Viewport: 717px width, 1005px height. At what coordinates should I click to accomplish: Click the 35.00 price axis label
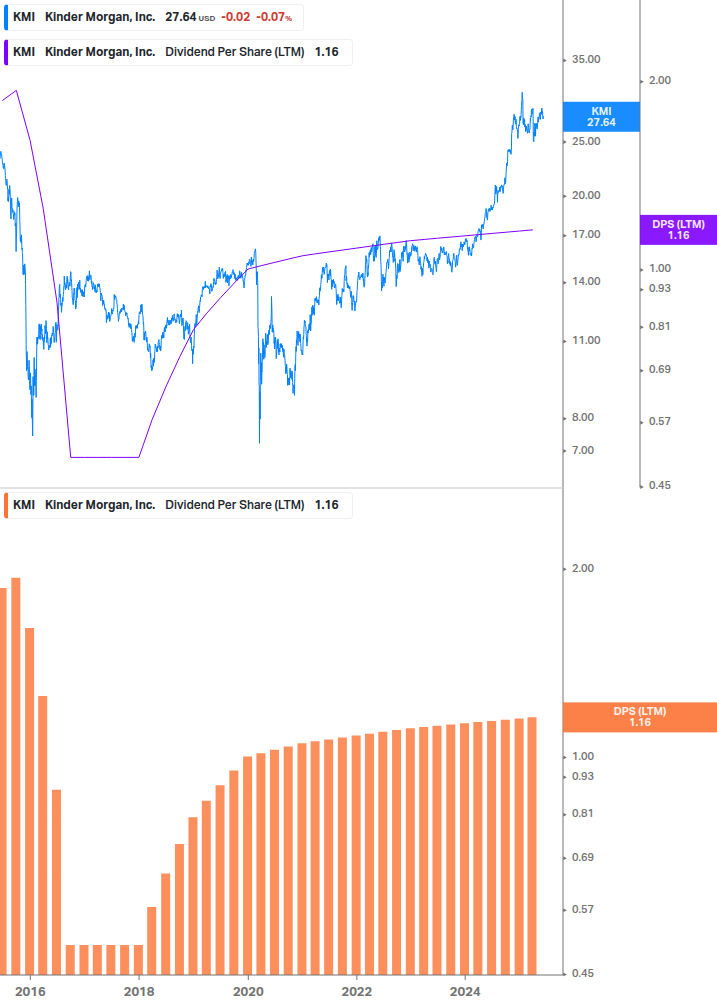(x=586, y=60)
